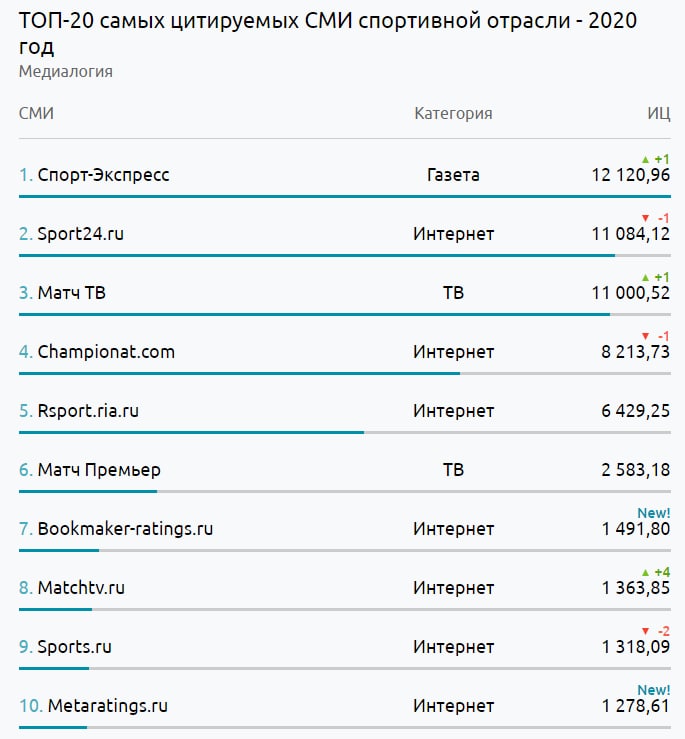Screen dimensions: 685x739
Task: Click the red -1 indicator for Championat.com
Action: (x=656, y=336)
